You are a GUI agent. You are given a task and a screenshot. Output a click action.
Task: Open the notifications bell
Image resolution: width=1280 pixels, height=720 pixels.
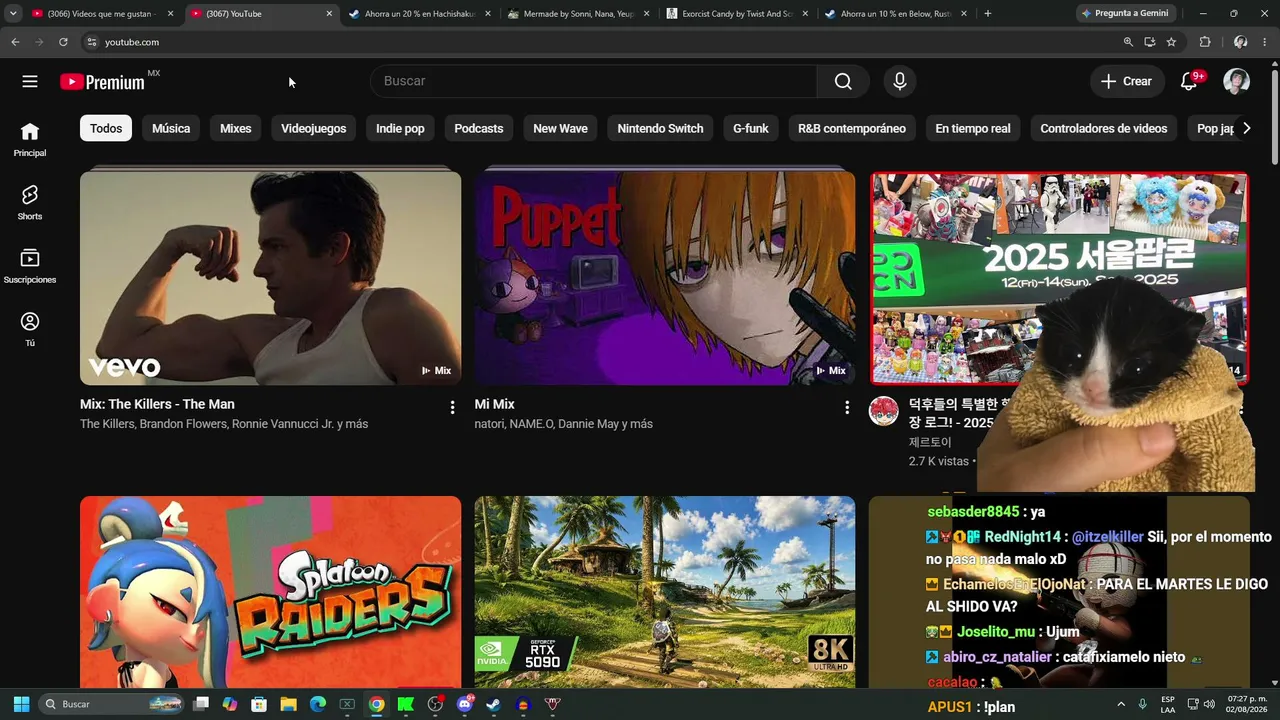point(1189,81)
